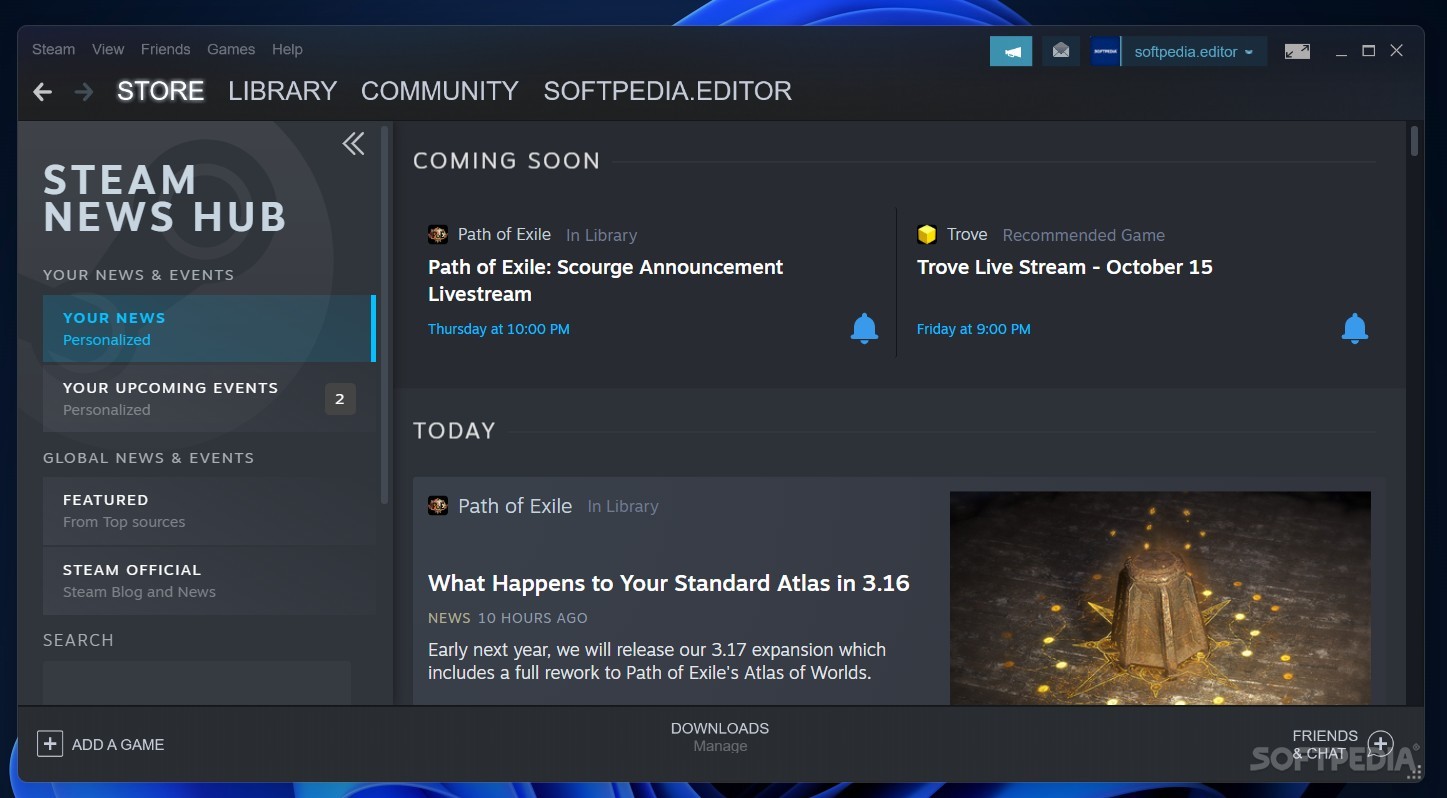Click Thursday at 10:00 PM event time

pyautogui.click(x=498, y=329)
